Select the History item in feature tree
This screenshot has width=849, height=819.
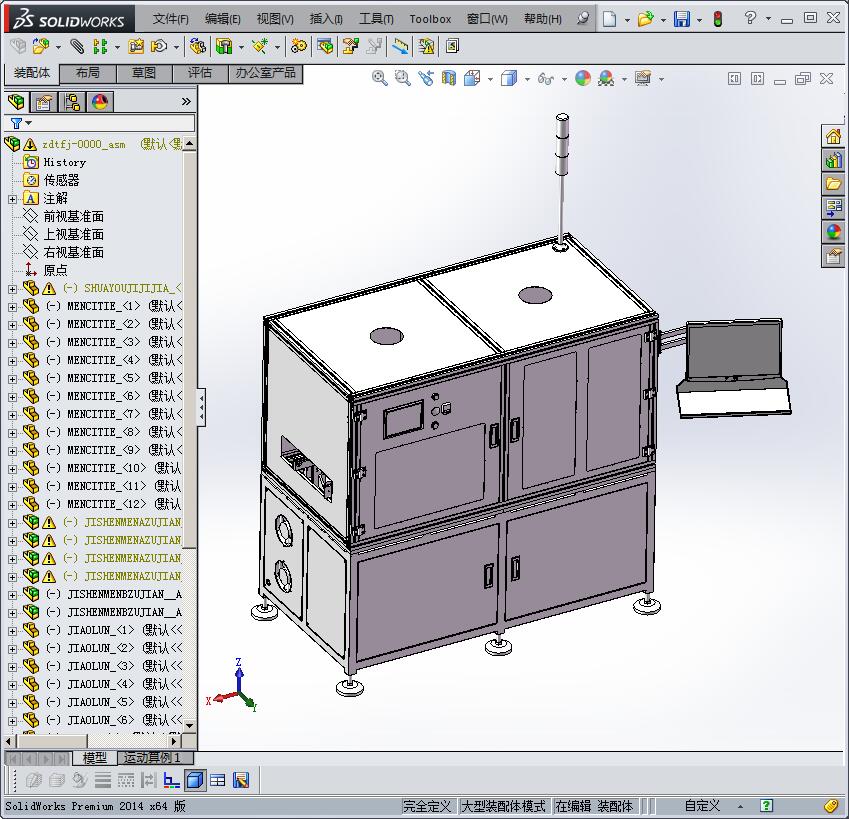64,162
